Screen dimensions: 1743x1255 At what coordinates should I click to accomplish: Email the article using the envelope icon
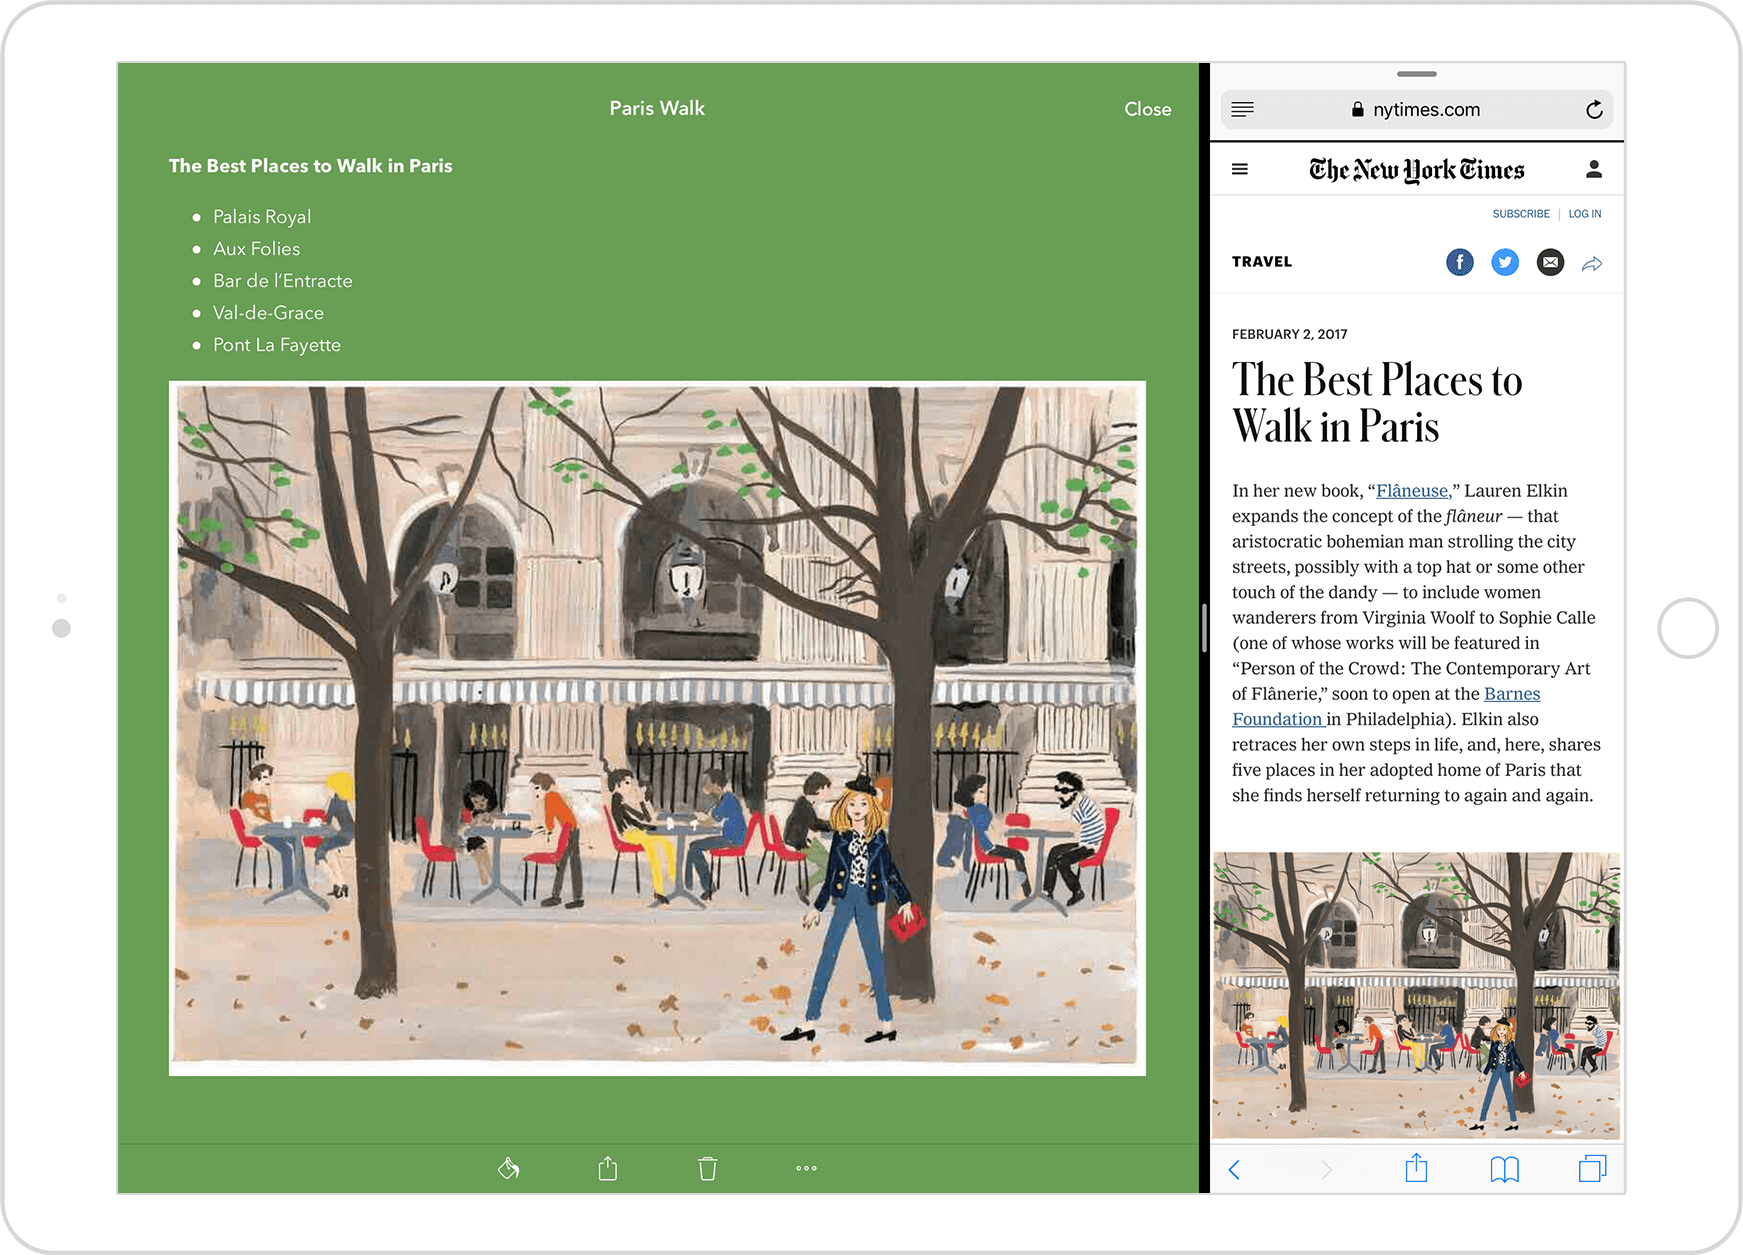pos(1550,262)
